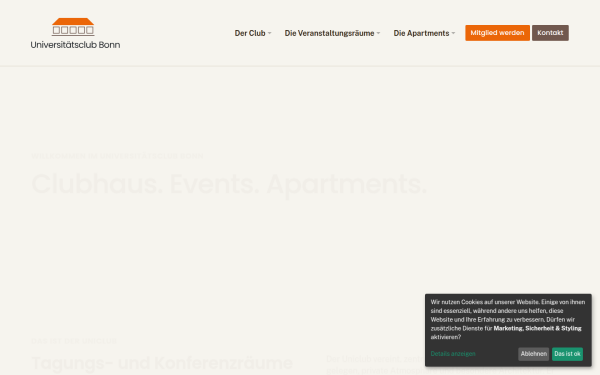Expand the Die Apartments dropdown arrow
The width and height of the screenshot is (600, 375).
pyautogui.click(x=453, y=33)
